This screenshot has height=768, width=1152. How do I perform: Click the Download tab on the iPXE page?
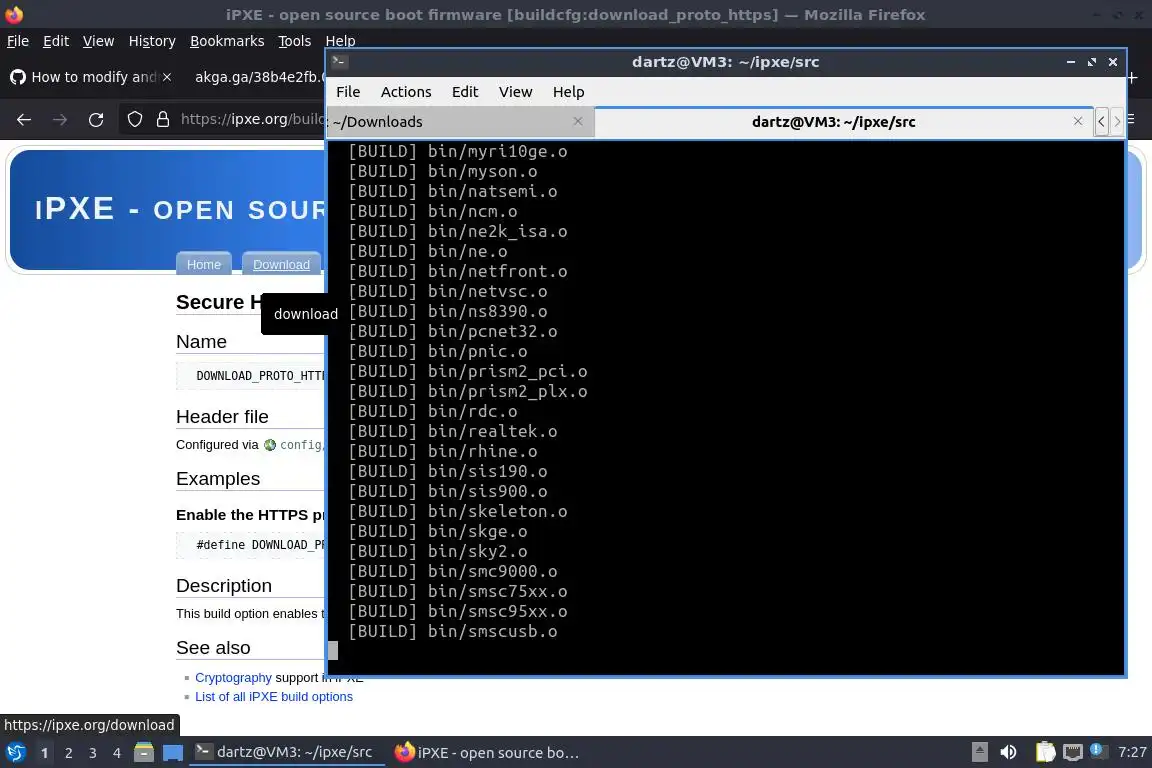coord(281,264)
